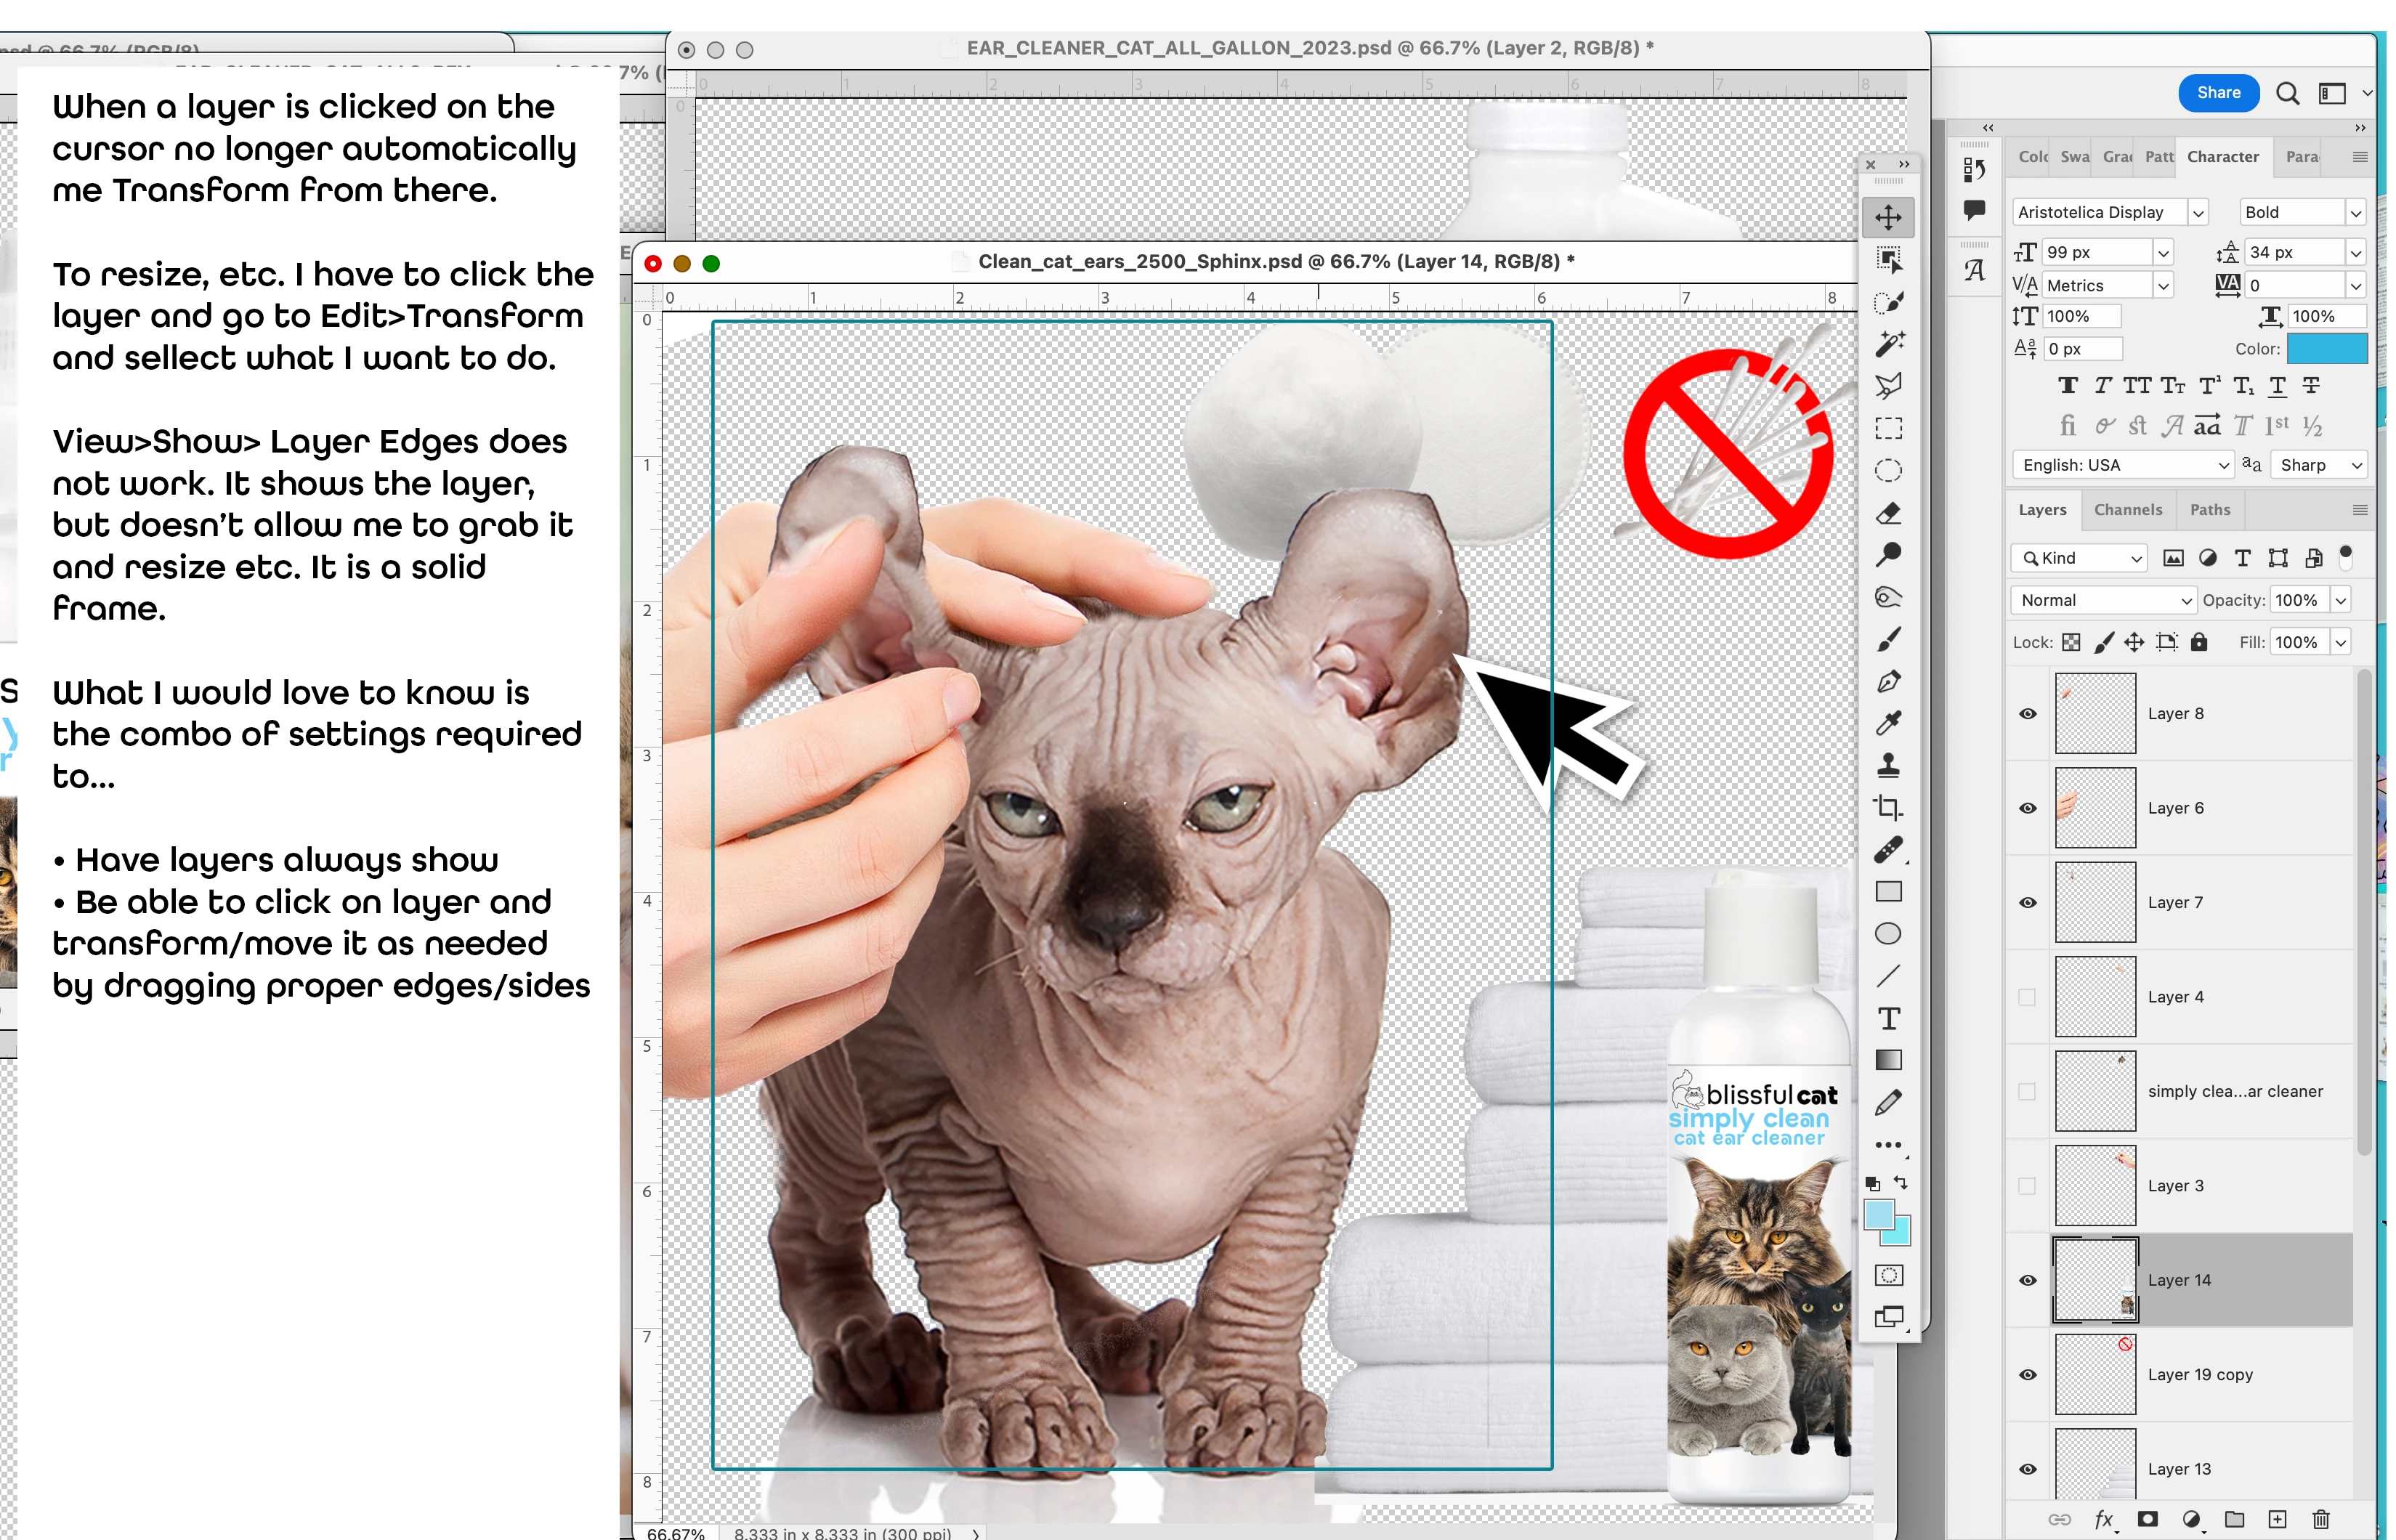Viewport: 2396px width, 1540px height.
Task: Click the create new layer icon
Action: [2277, 1519]
